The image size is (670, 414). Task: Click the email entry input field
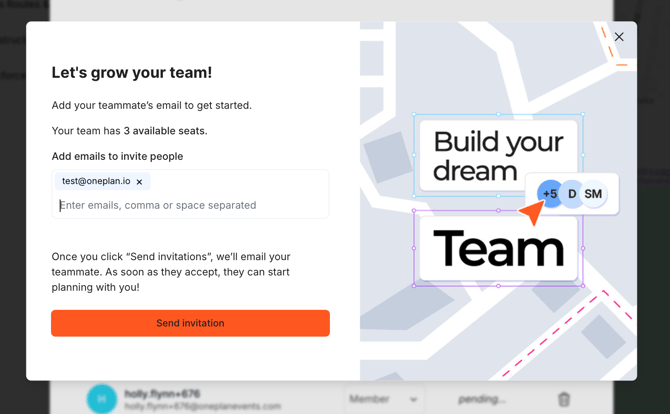coord(190,206)
